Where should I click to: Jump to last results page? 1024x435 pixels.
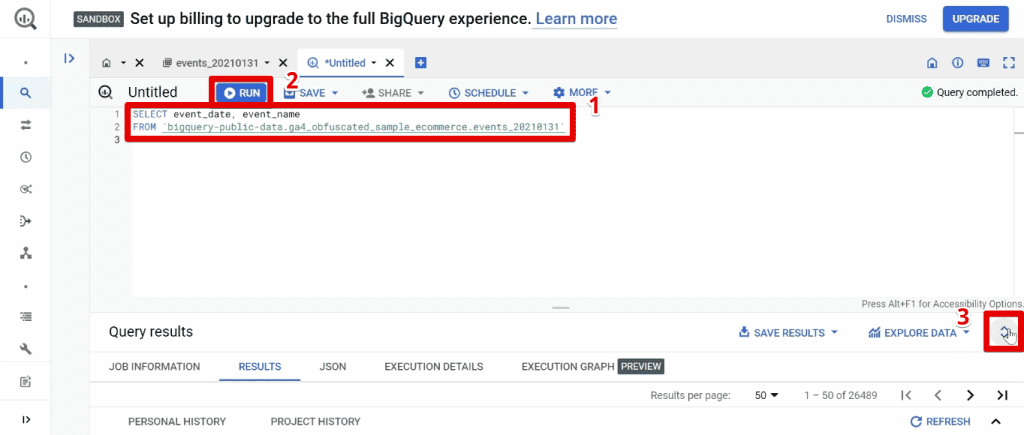coord(1002,395)
